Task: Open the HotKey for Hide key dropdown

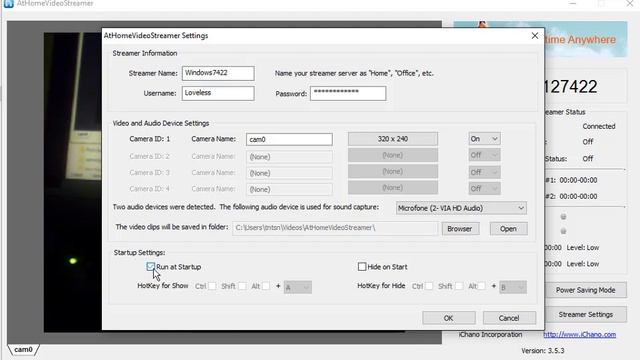Action: pyautogui.click(x=513, y=287)
